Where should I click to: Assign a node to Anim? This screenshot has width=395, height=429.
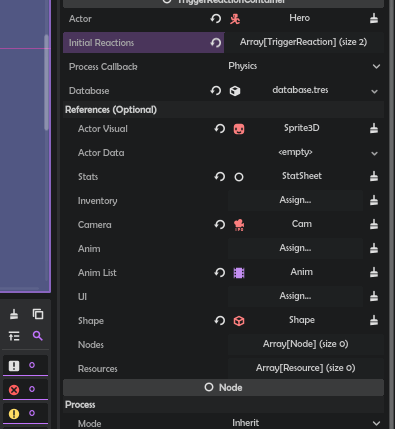(x=296, y=248)
